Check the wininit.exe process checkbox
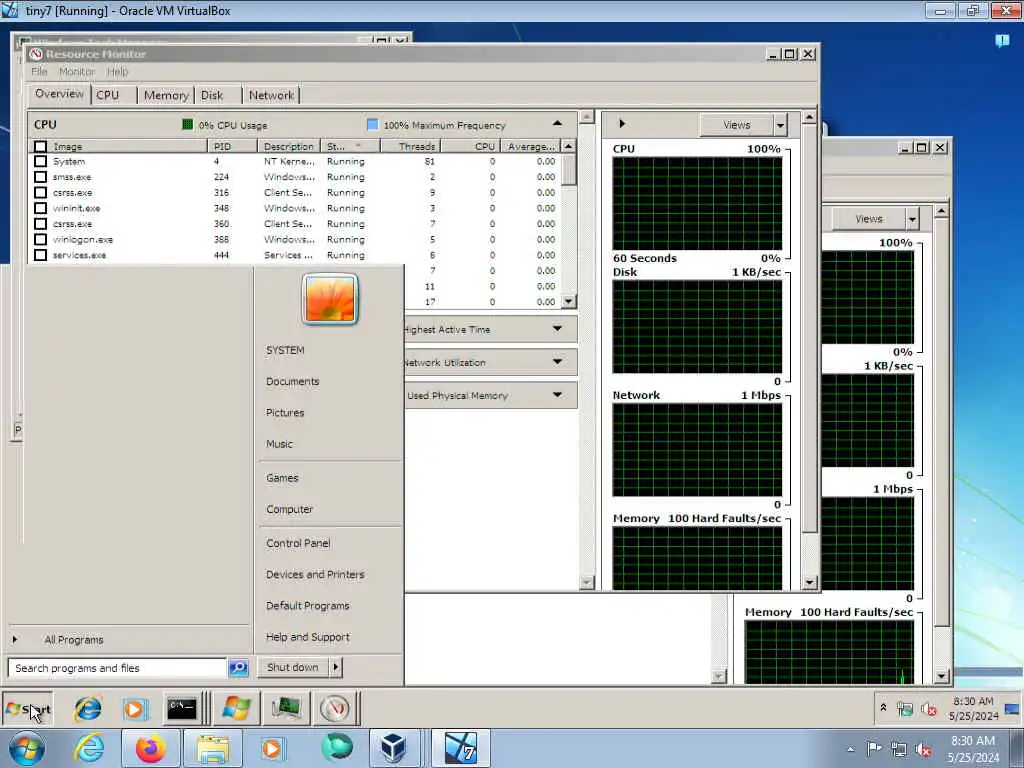1024x768 pixels. pyautogui.click(x=40, y=208)
